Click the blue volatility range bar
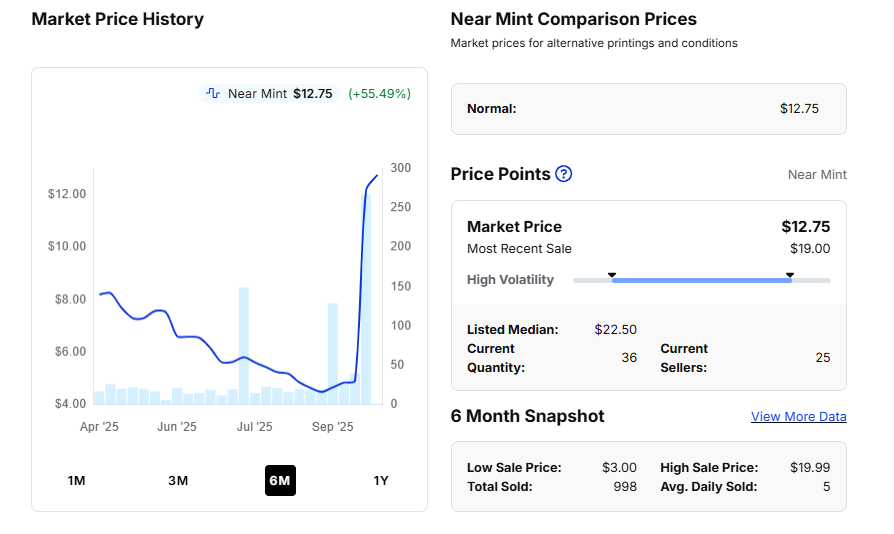Image resolution: width=894 pixels, height=534 pixels. pos(700,281)
